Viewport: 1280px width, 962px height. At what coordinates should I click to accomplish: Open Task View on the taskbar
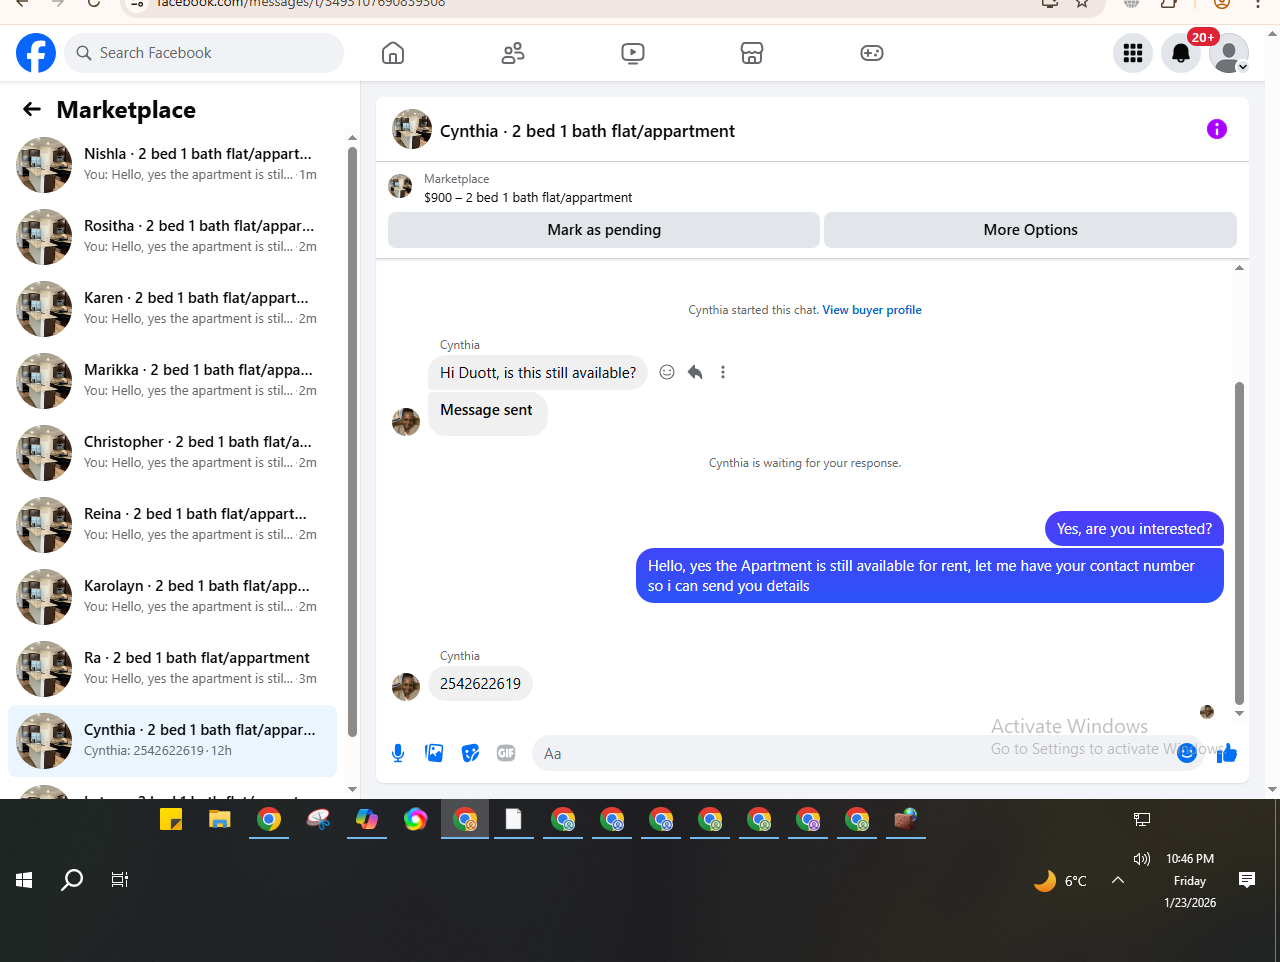(120, 880)
